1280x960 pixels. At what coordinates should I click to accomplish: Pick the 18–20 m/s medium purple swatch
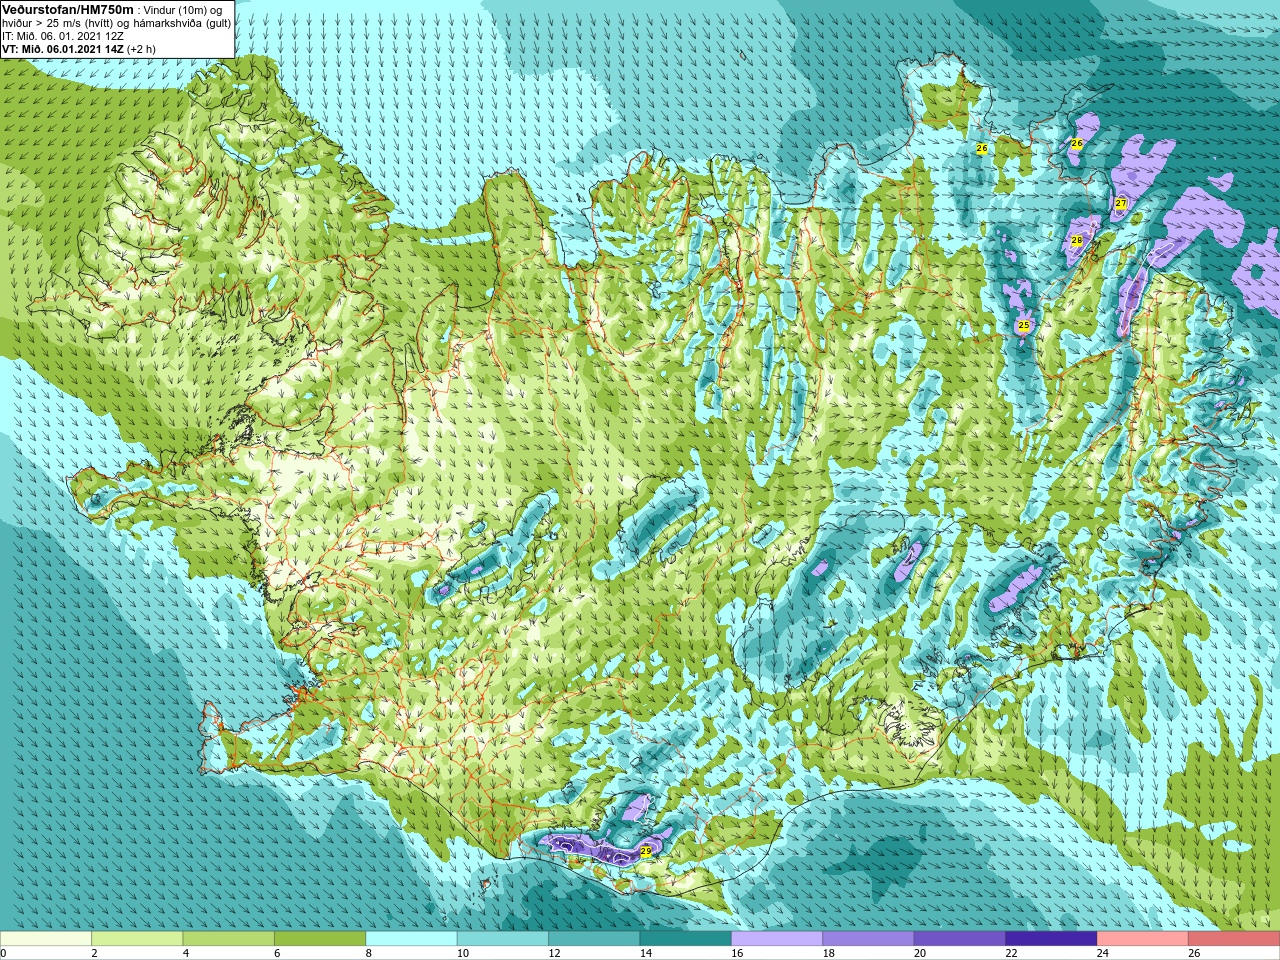868,938
